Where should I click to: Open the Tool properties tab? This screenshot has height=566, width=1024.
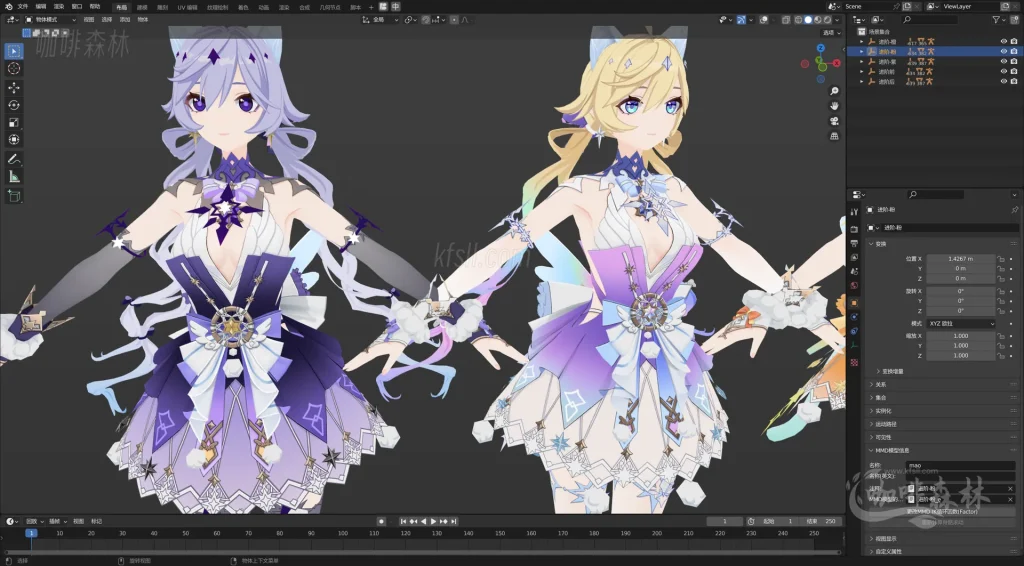[854, 212]
